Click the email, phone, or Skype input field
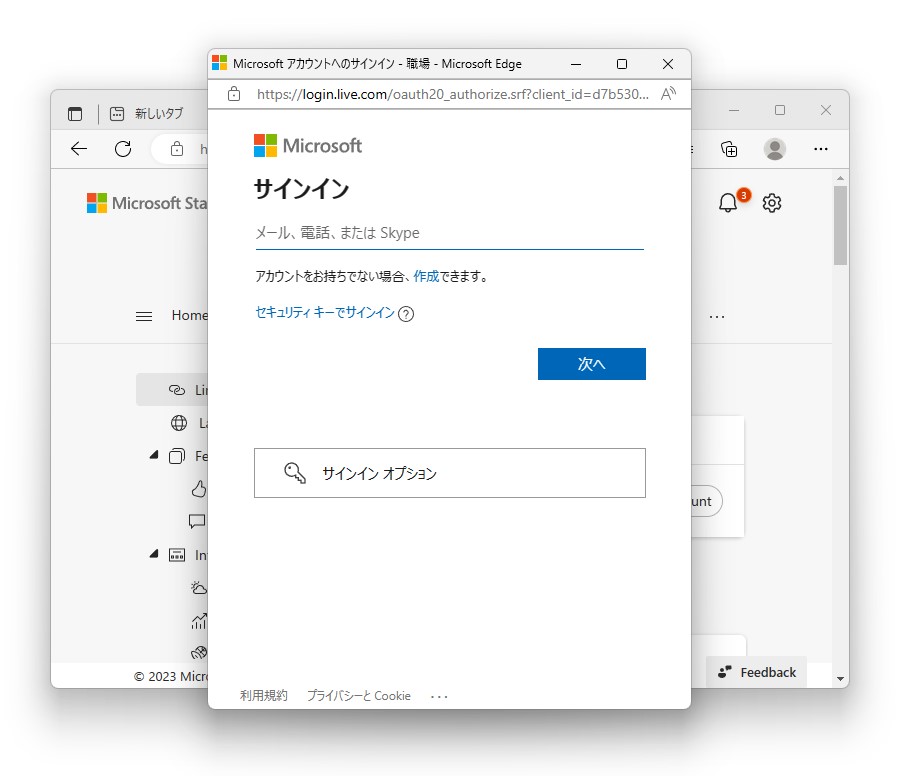The image size is (913, 776). pos(448,233)
